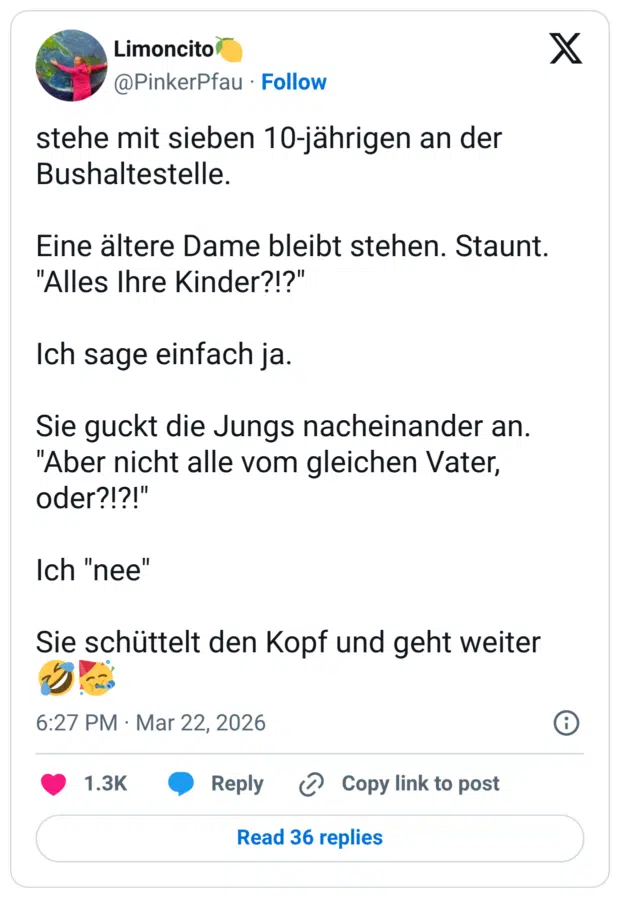
Task: Click the X logo in the corner
Action: (566, 48)
